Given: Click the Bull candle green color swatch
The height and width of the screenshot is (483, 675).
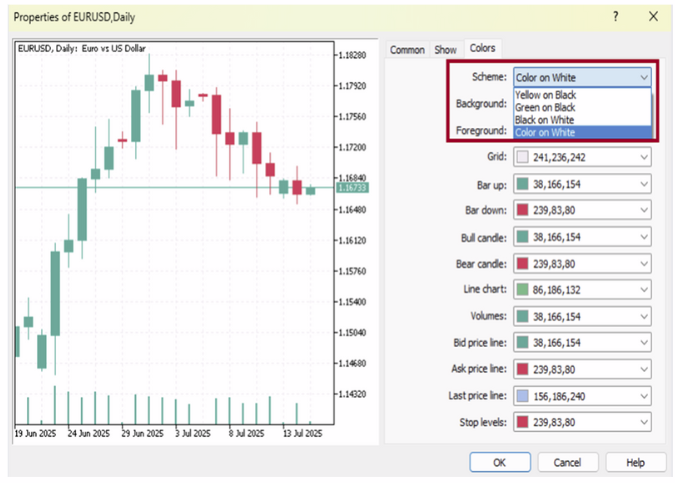Looking at the screenshot, I should (524, 237).
